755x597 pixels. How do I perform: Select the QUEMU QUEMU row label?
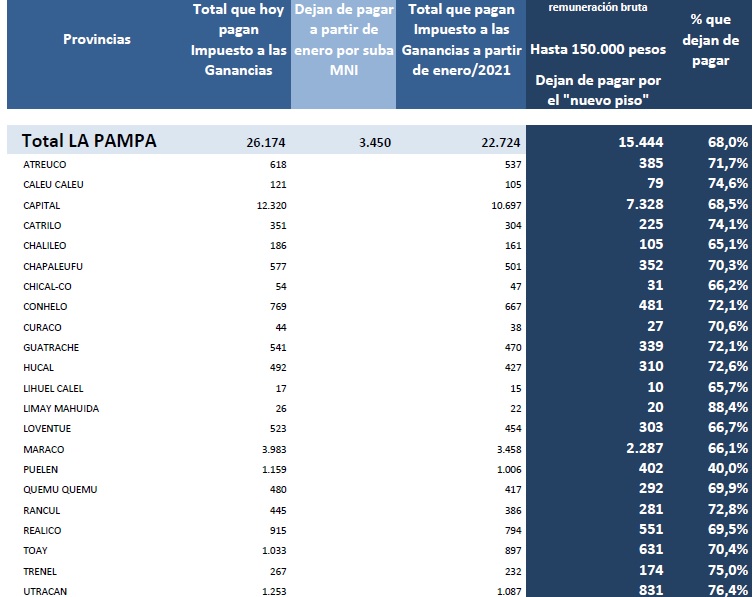[x=60, y=490]
